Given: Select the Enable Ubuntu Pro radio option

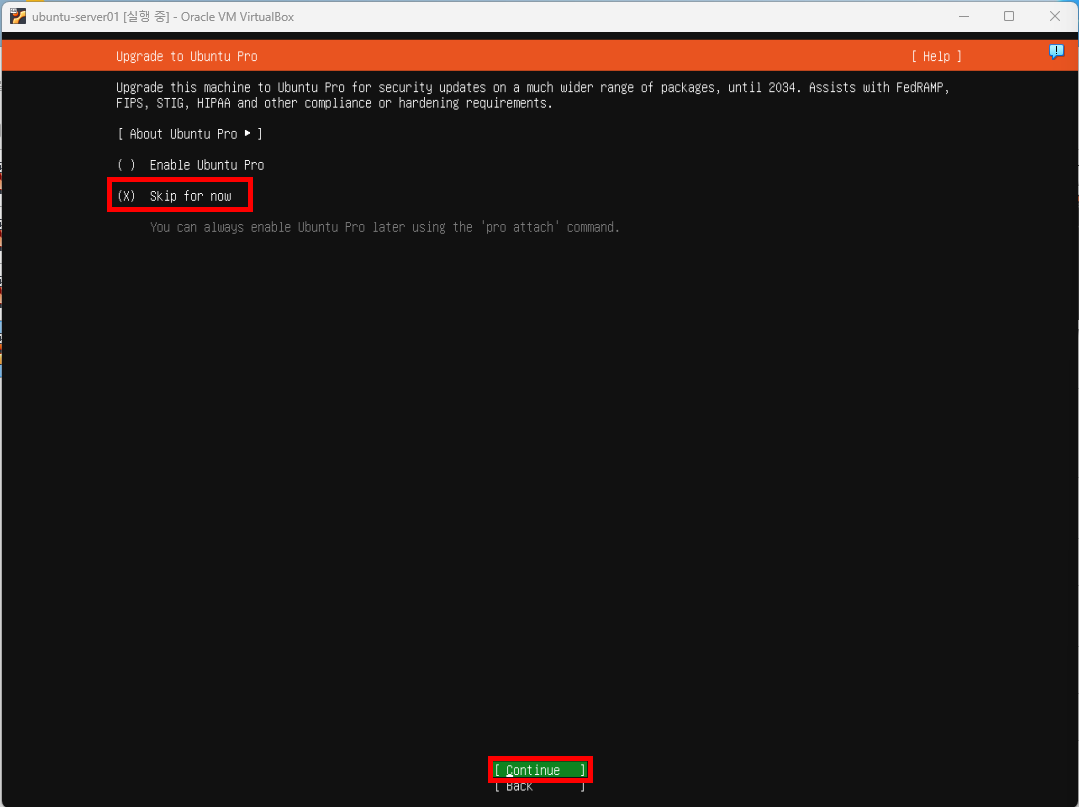Looking at the screenshot, I should click(191, 165).
